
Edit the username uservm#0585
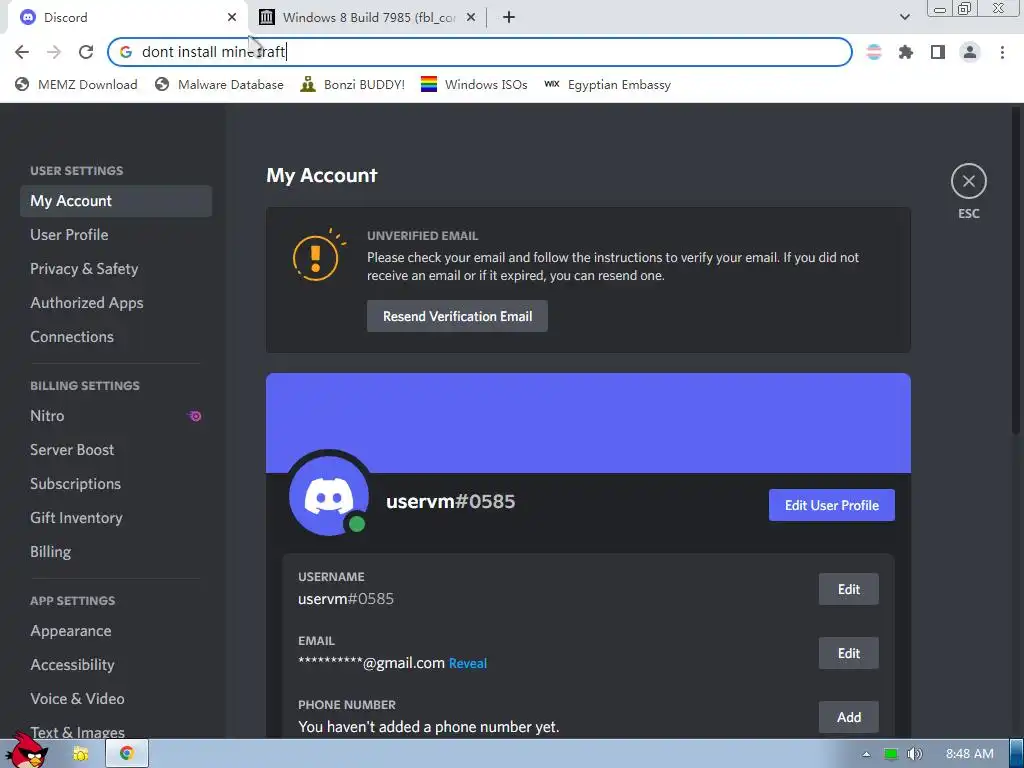coord(848,589)
